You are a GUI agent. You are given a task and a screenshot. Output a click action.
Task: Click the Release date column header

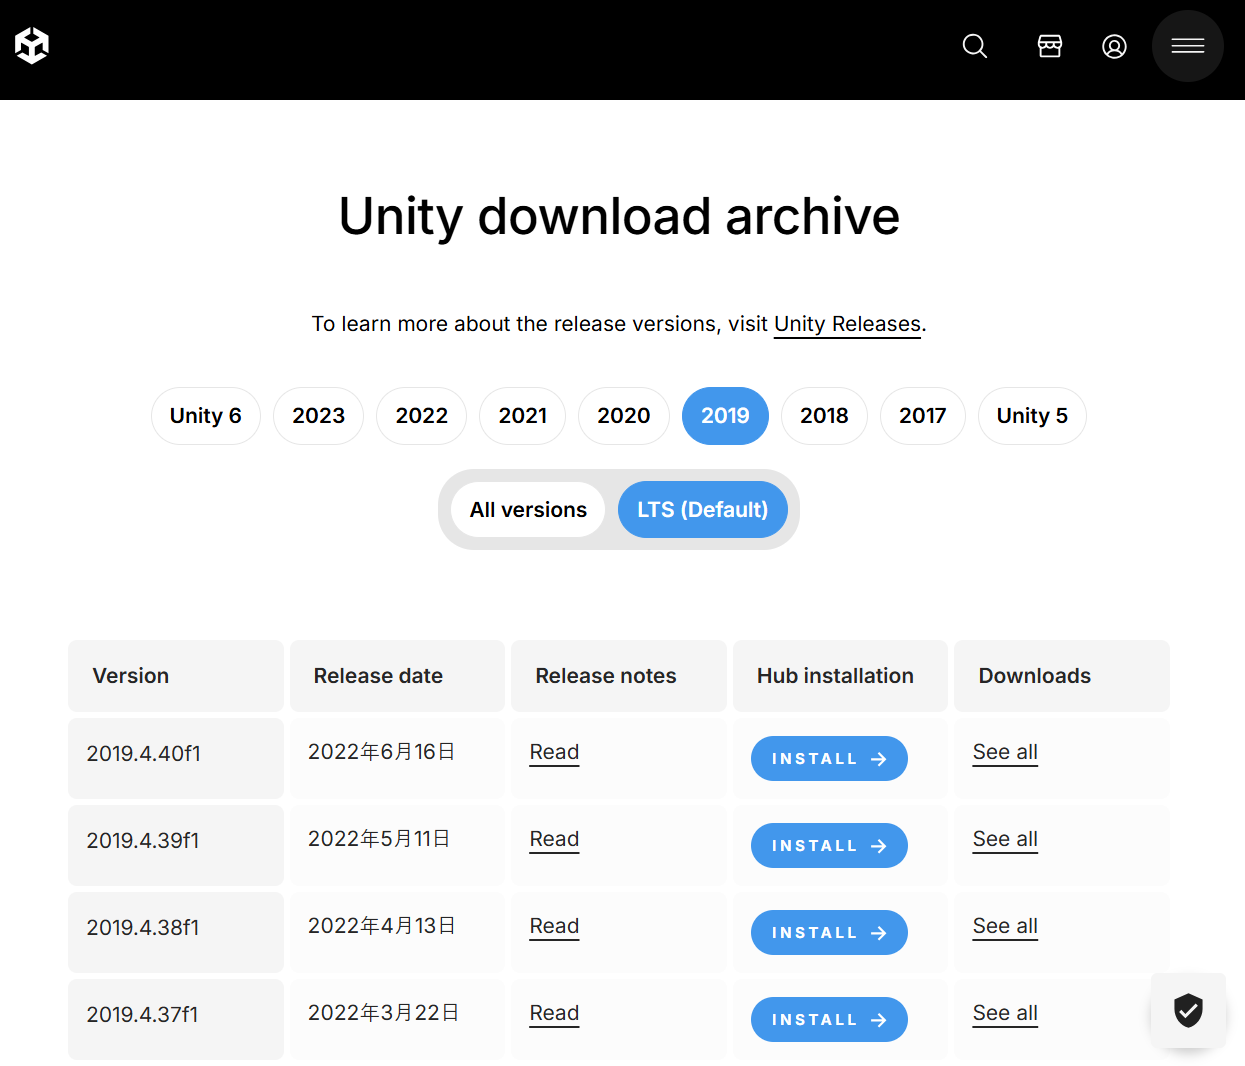[x=397, y=676]
